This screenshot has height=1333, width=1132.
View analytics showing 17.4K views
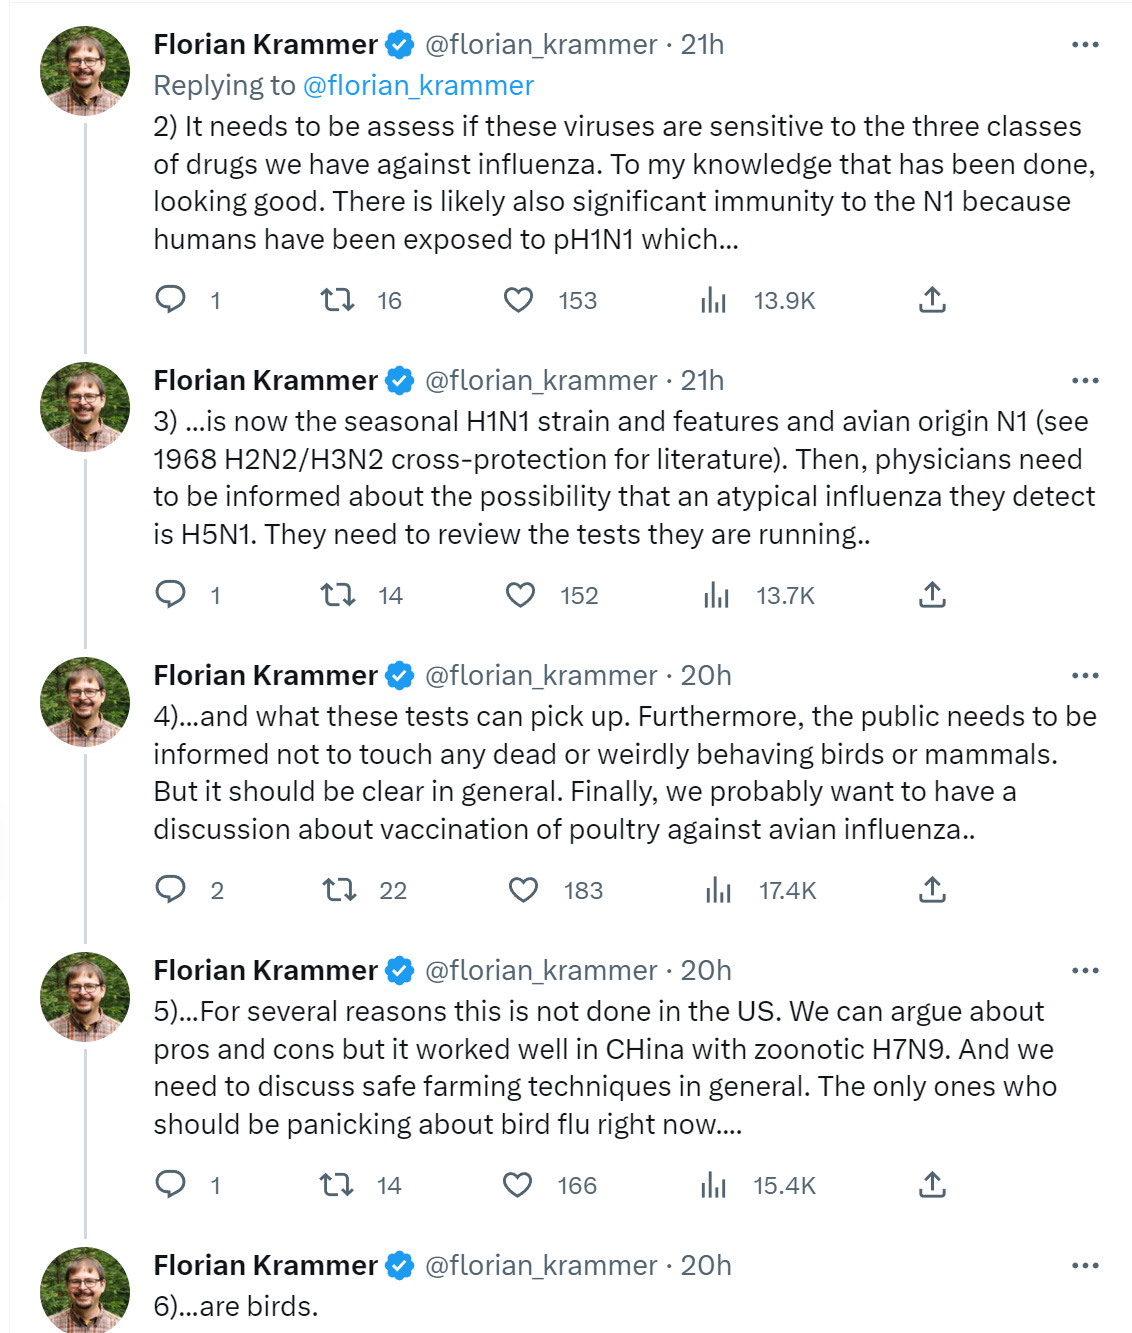pos(761,890)
